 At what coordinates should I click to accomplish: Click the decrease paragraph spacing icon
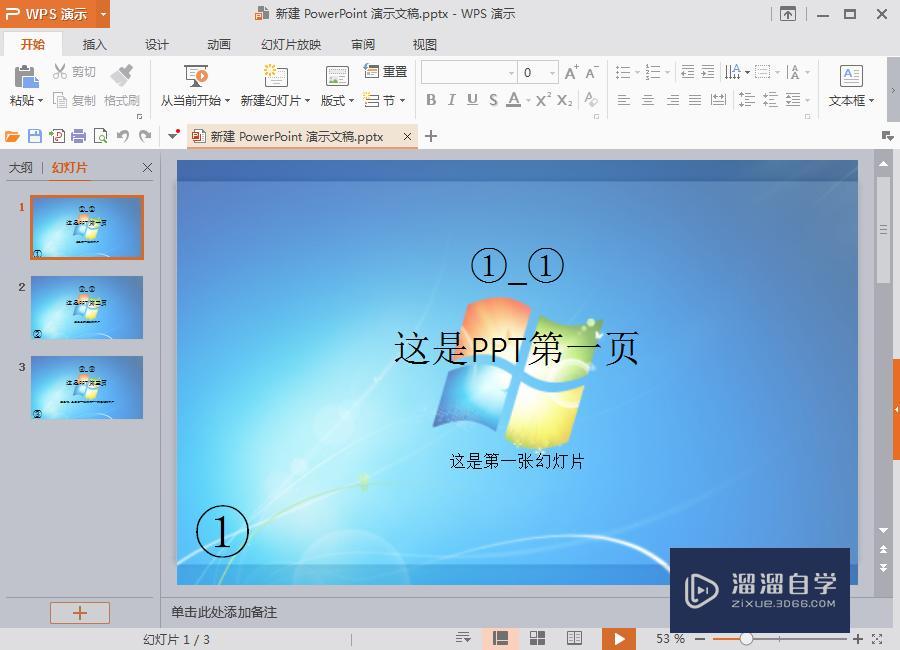pyautogui.click(x=770, y=100)
